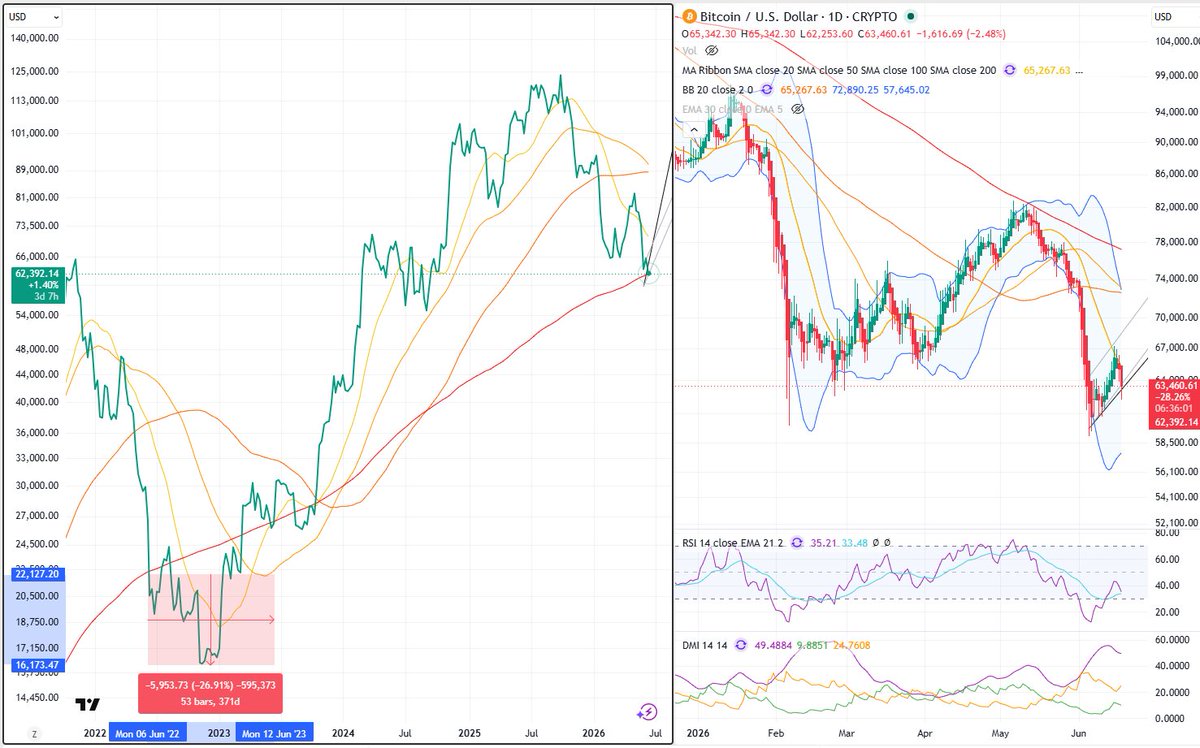
Task: Click the purple lightning go-to-realtime icon
Action: [x=648, y=711]
